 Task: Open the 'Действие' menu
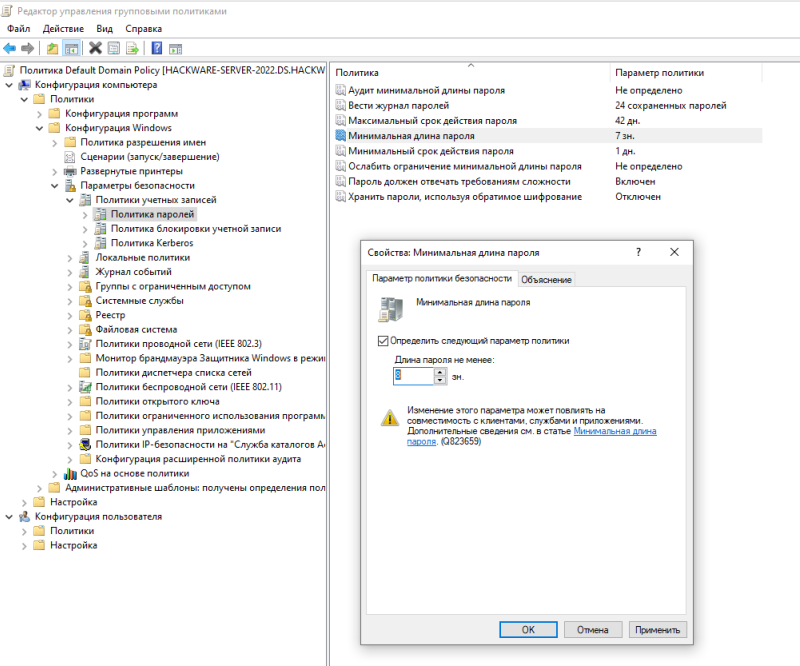(63, 29)
